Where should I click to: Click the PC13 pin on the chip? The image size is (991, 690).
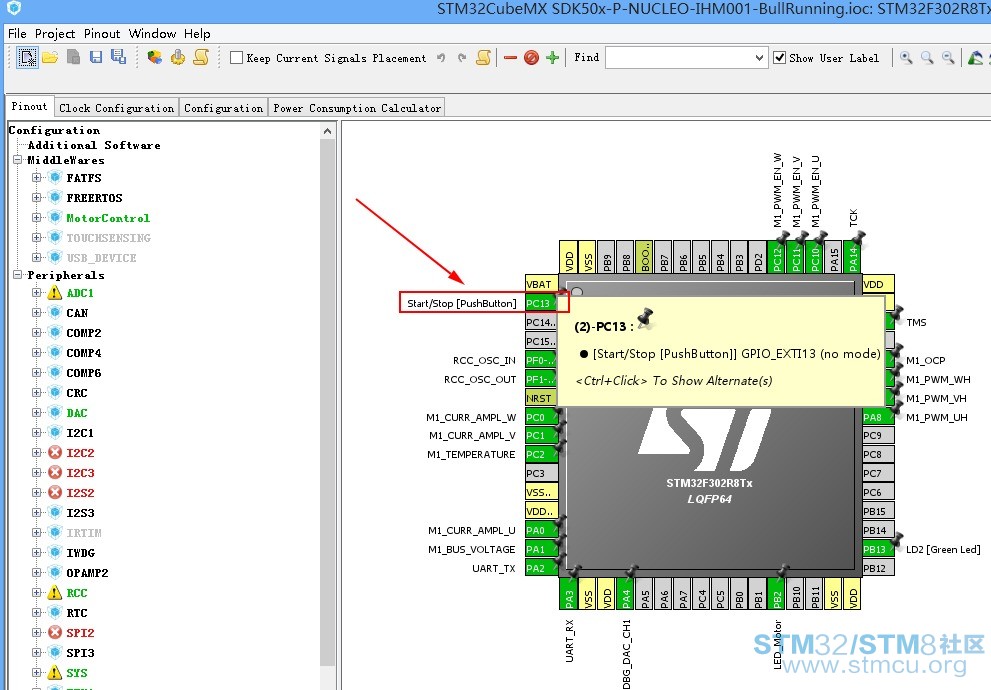point(540,303)
